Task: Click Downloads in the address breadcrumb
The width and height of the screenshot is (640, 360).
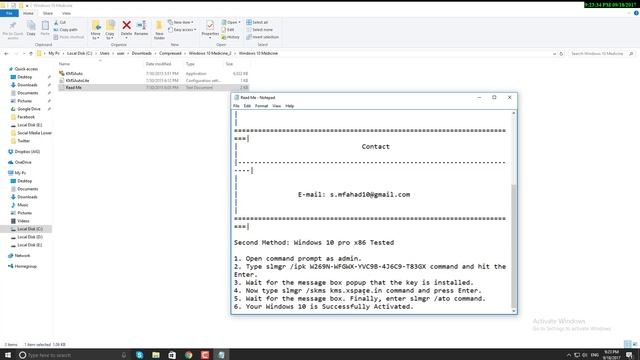Action: tap(142, 53)
